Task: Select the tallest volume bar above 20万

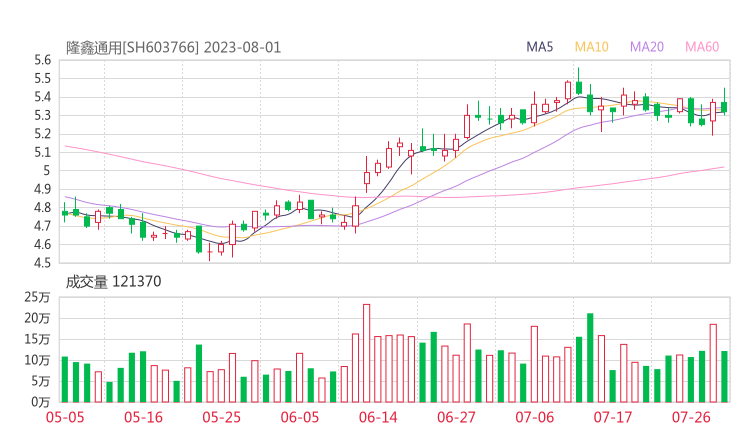Action: (367, 353)
